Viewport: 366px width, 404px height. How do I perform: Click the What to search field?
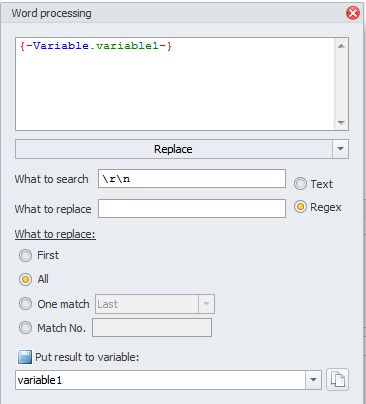[x=192, y=179]
